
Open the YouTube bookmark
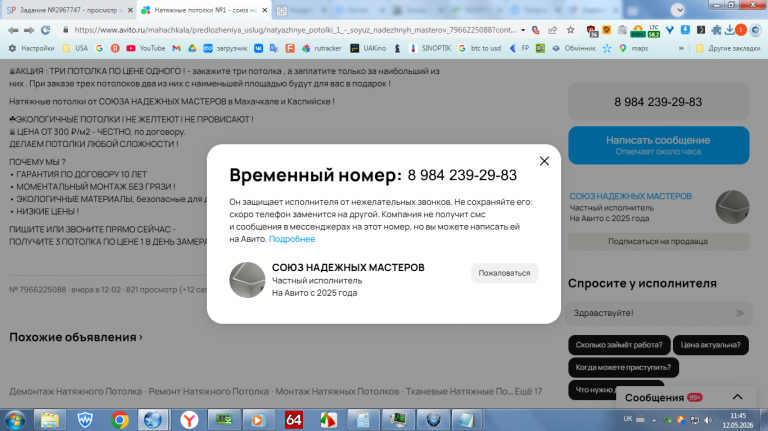click(145, 48)
